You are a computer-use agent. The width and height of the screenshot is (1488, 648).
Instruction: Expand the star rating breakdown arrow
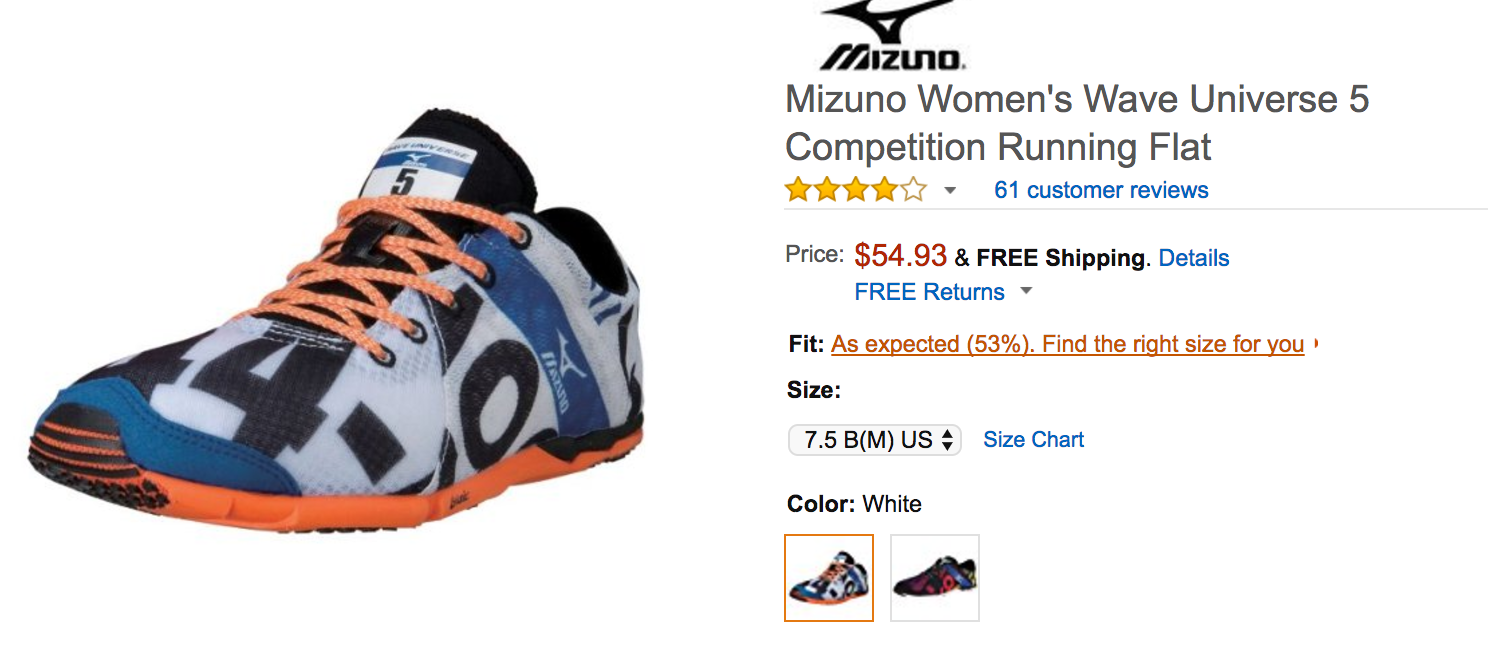tap(950, 191)
